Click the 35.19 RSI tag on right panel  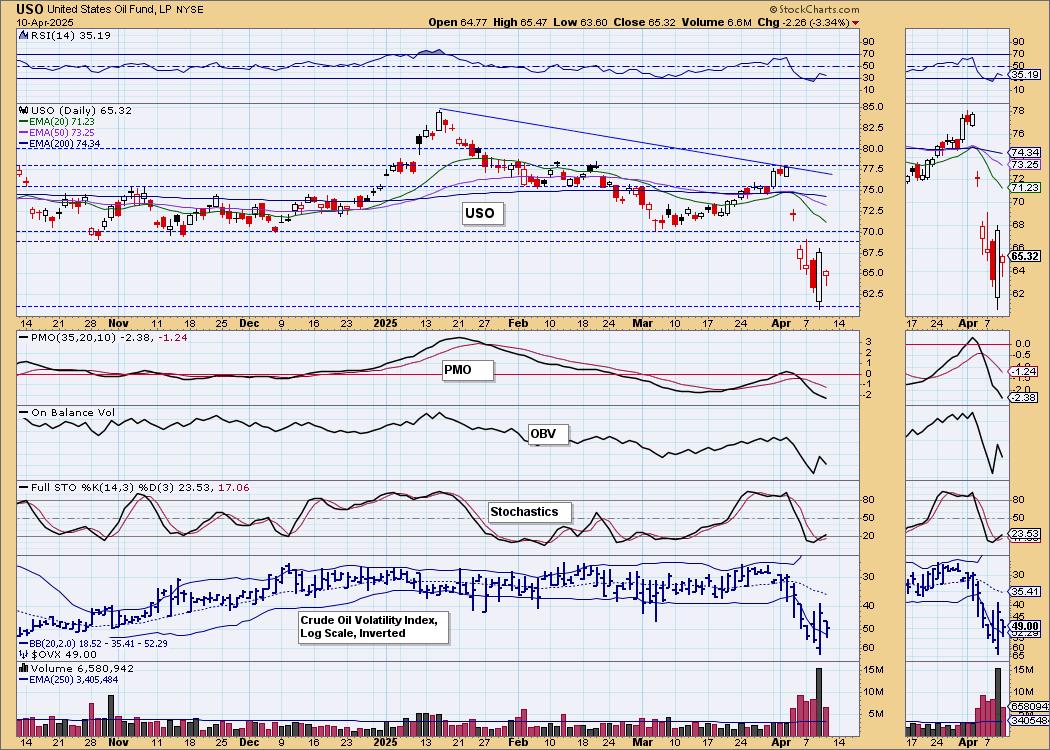(x=1025, y=75)
